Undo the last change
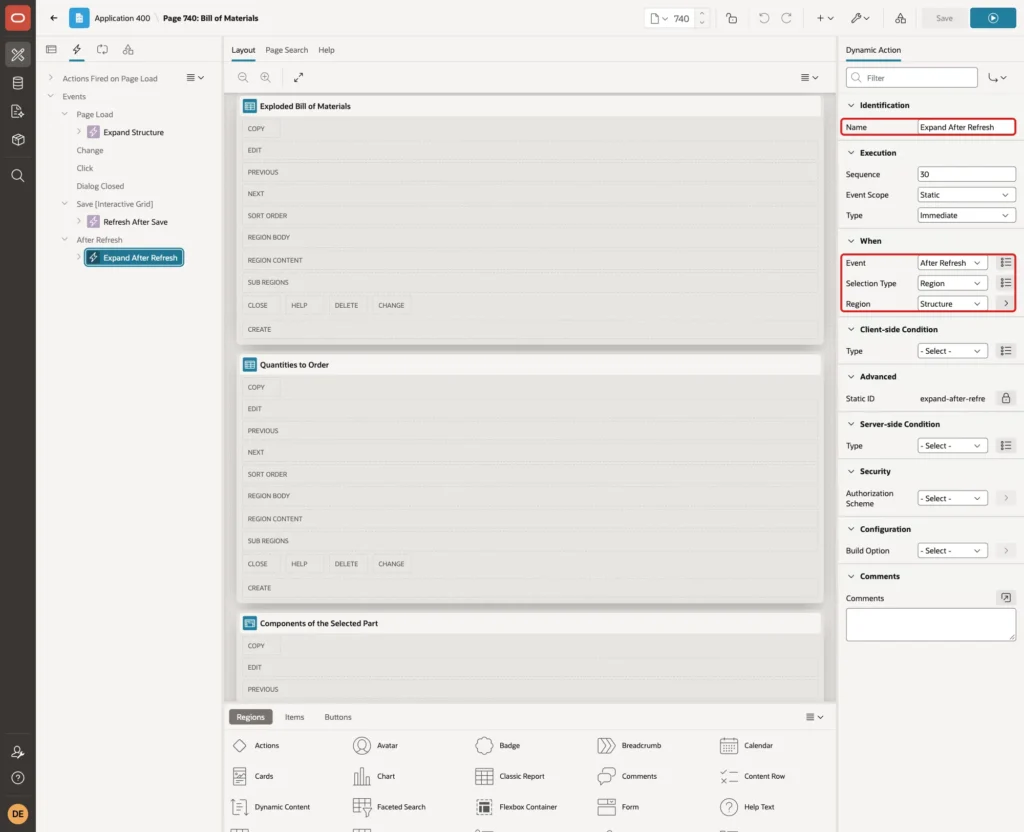This screenshot has width=1024, height=832. pos(763,18)
